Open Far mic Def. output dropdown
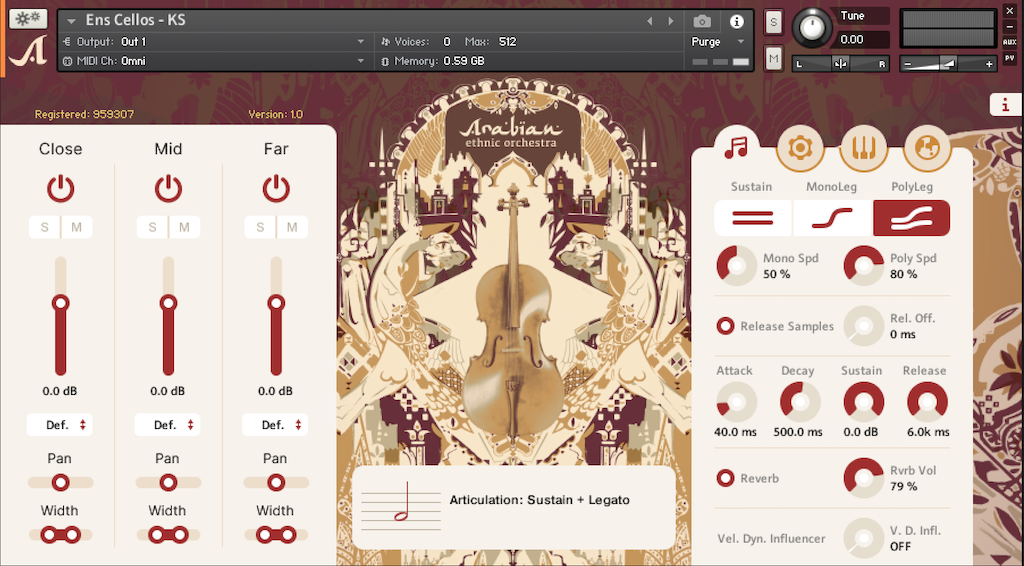 point(275,425)
